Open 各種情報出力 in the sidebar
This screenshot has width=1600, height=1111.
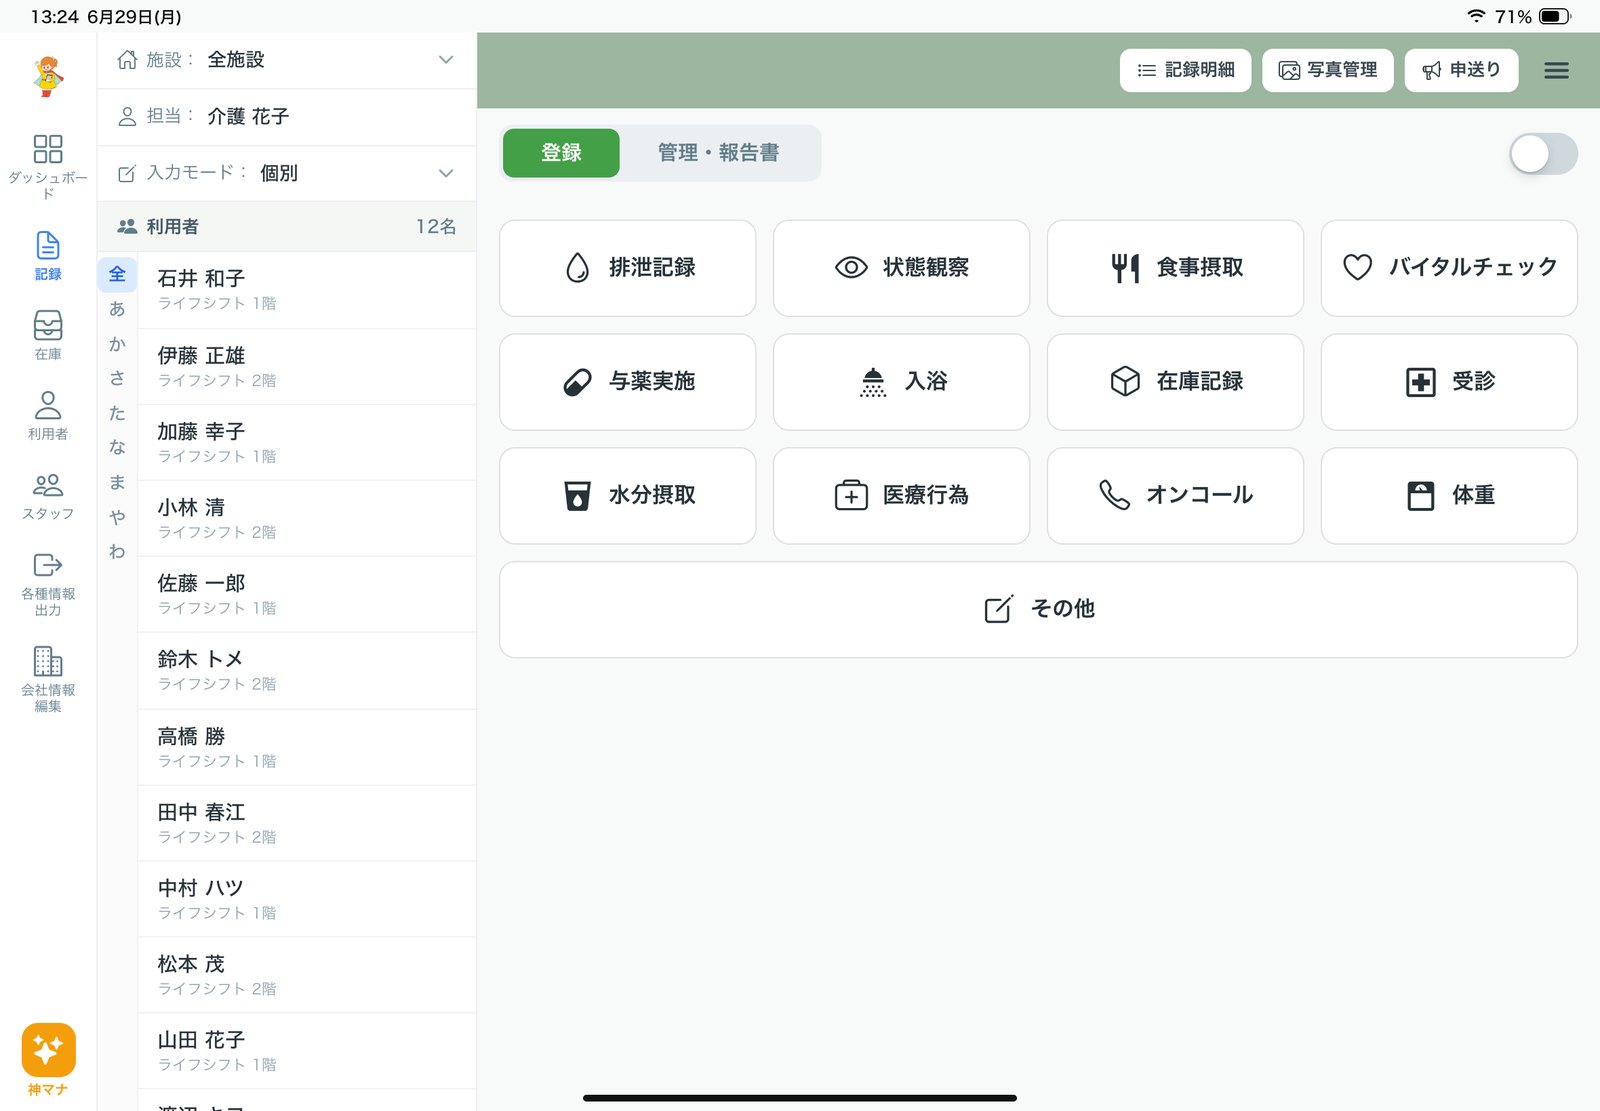click(x=48, y=584)
